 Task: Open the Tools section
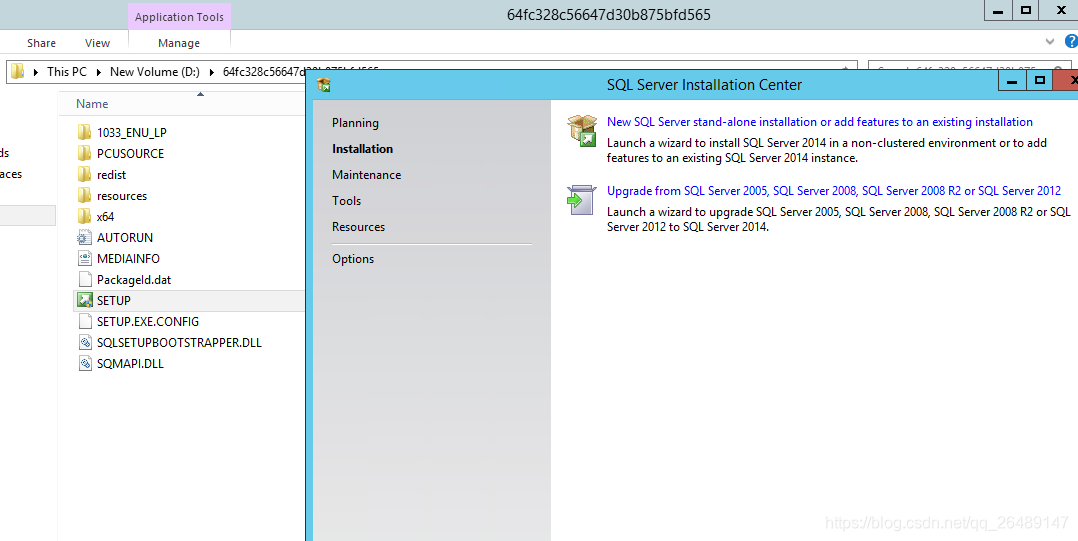(x=346, y=201)
